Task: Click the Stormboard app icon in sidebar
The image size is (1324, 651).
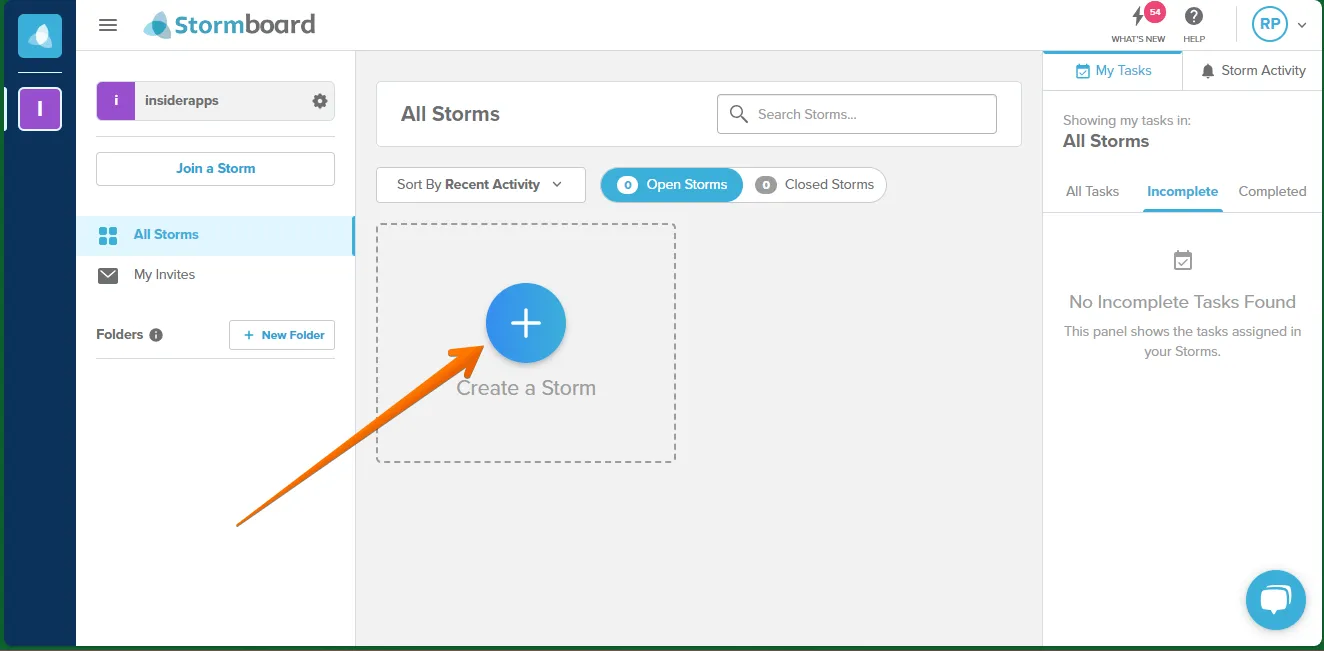Action: 40,36
